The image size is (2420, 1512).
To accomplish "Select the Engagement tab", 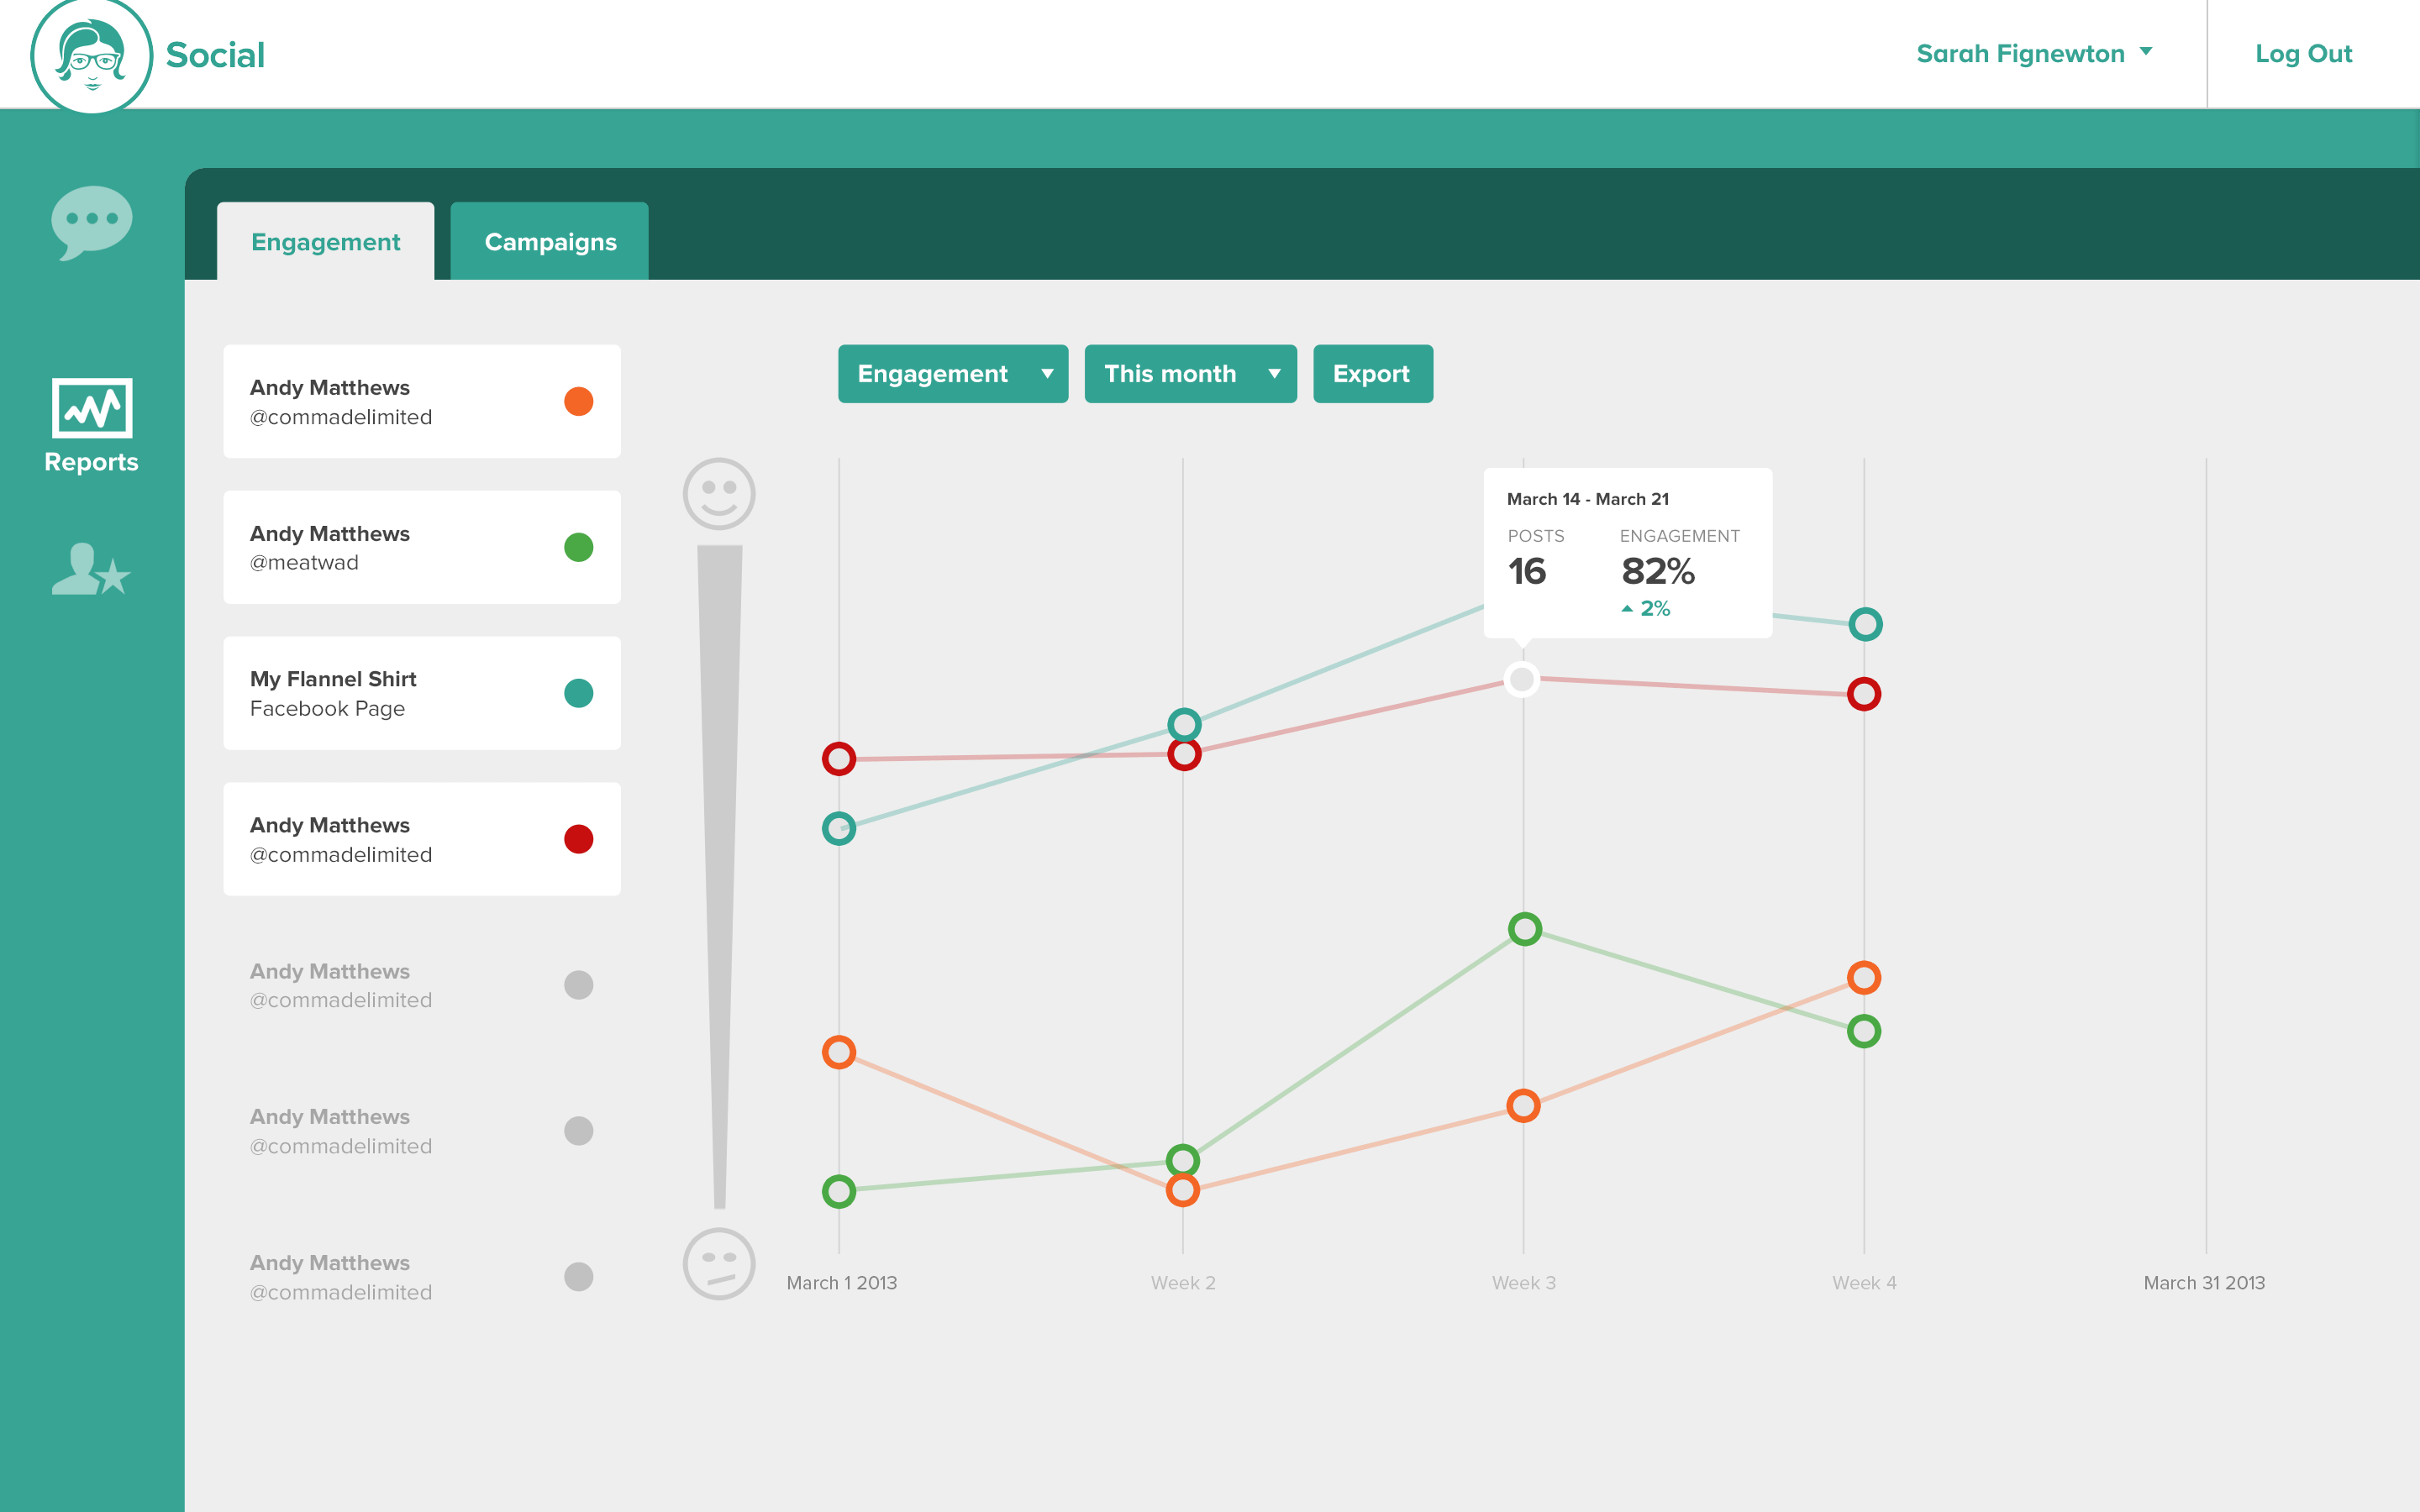I will tap(325, 242).
